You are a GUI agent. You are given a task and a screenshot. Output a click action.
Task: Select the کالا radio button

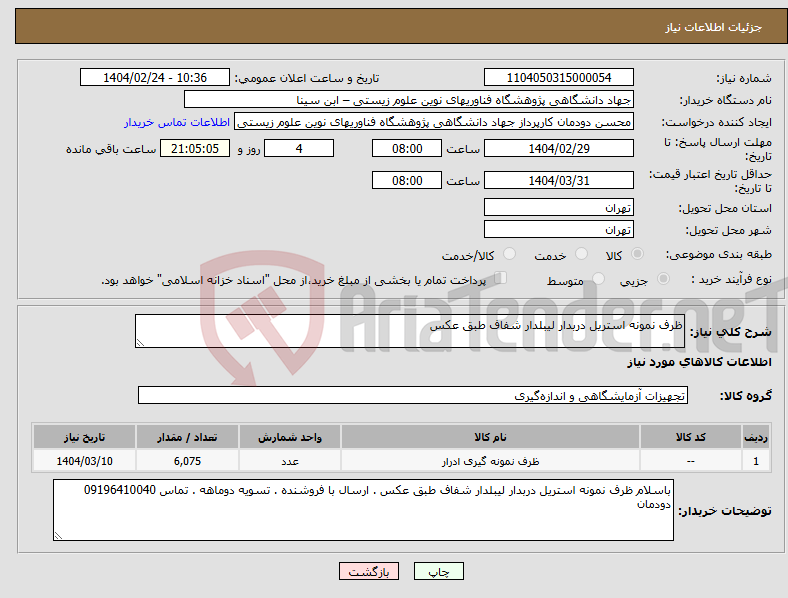[637, 254]
